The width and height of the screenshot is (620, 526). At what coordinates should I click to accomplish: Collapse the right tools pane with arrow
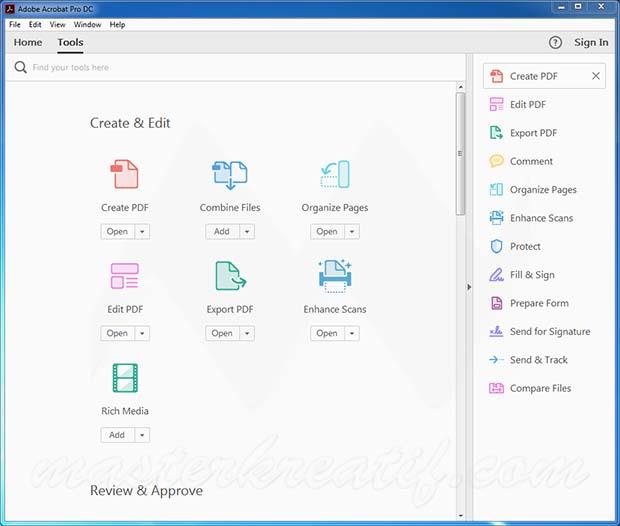click(x=469, y=287)
